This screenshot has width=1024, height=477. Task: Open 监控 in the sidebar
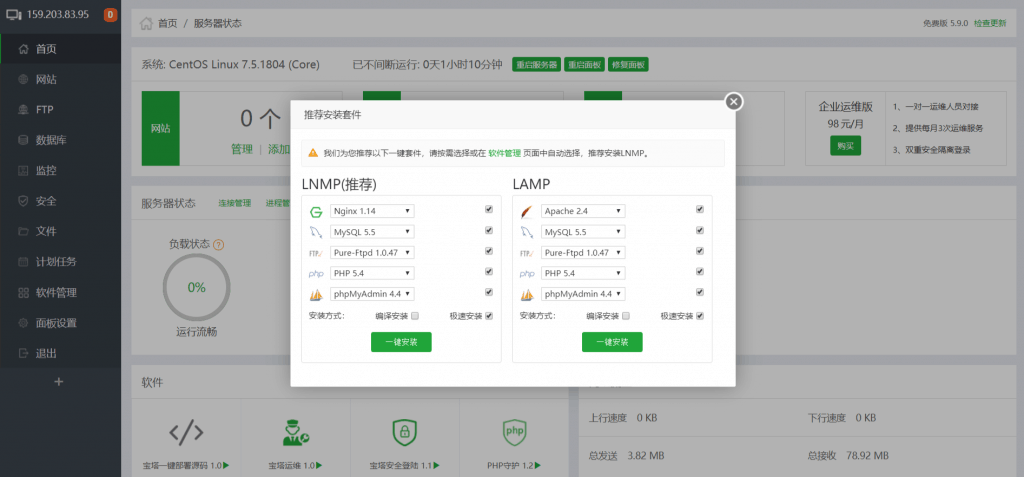61,171
